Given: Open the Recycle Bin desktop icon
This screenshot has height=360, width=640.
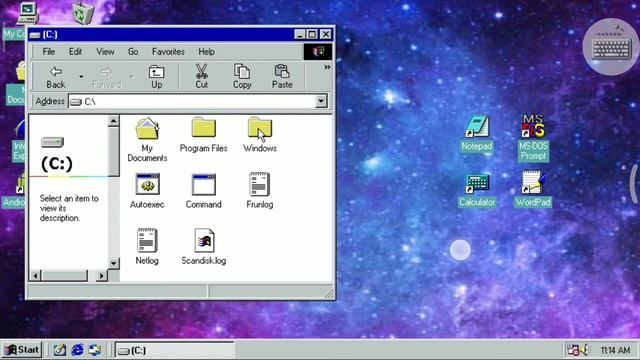Looking at the screenshot, I should (83, 13).
